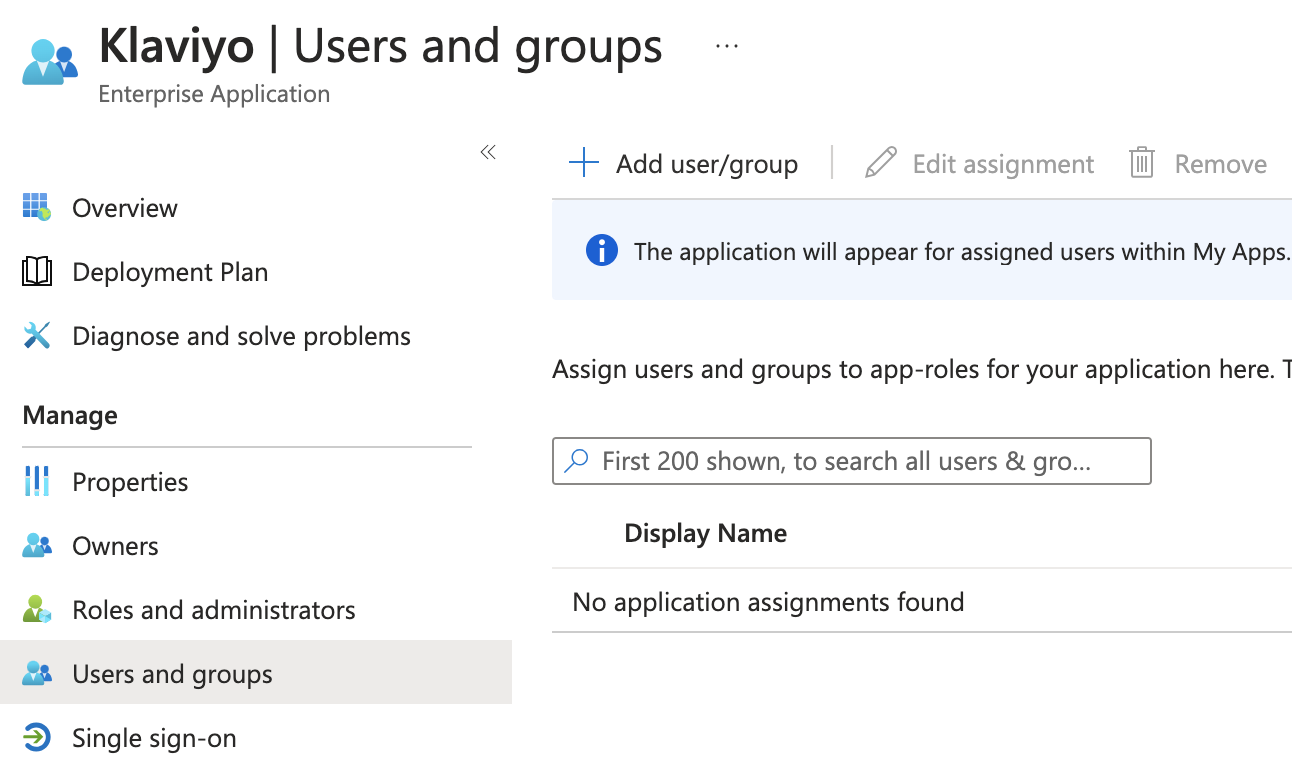1292x772 pixels.
Task: Select the Users and groups menu entry
Action: tap(172, 674)
